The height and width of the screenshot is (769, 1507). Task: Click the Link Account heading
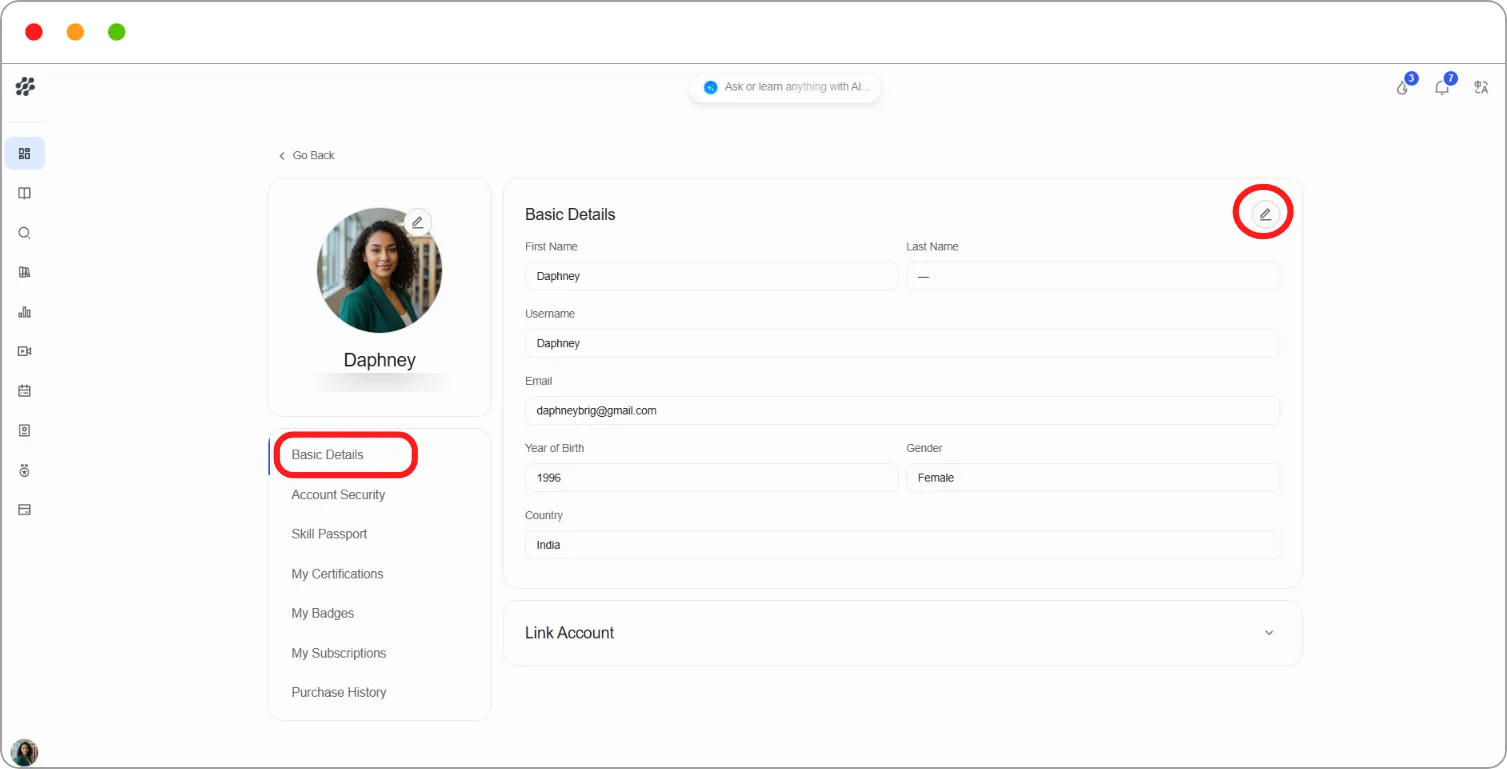pos(569,633)
